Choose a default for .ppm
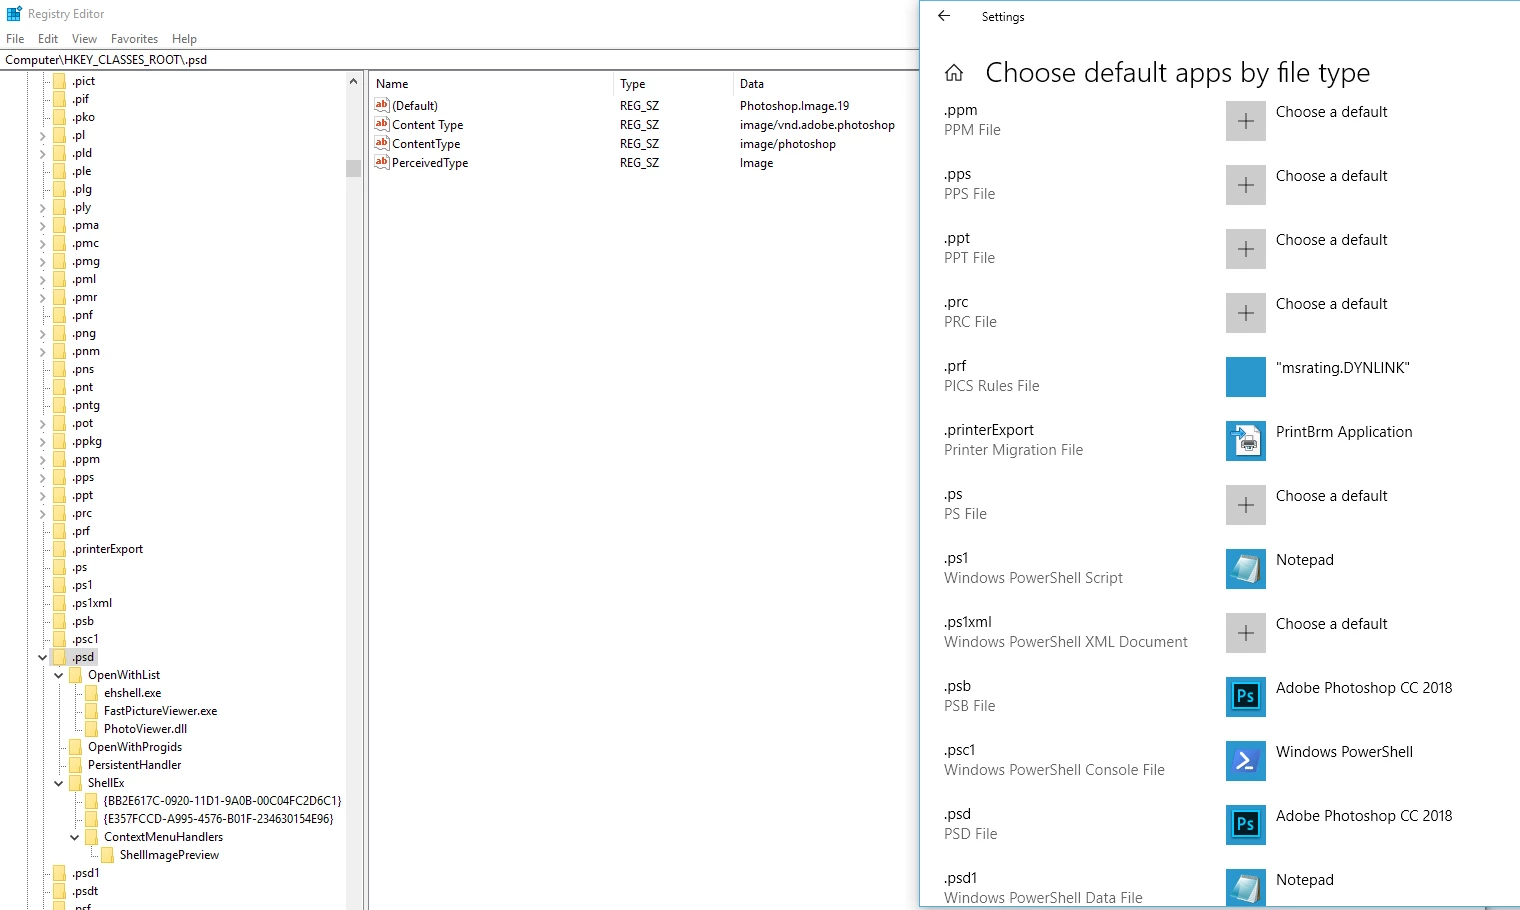 click(x=1331, y=112)
